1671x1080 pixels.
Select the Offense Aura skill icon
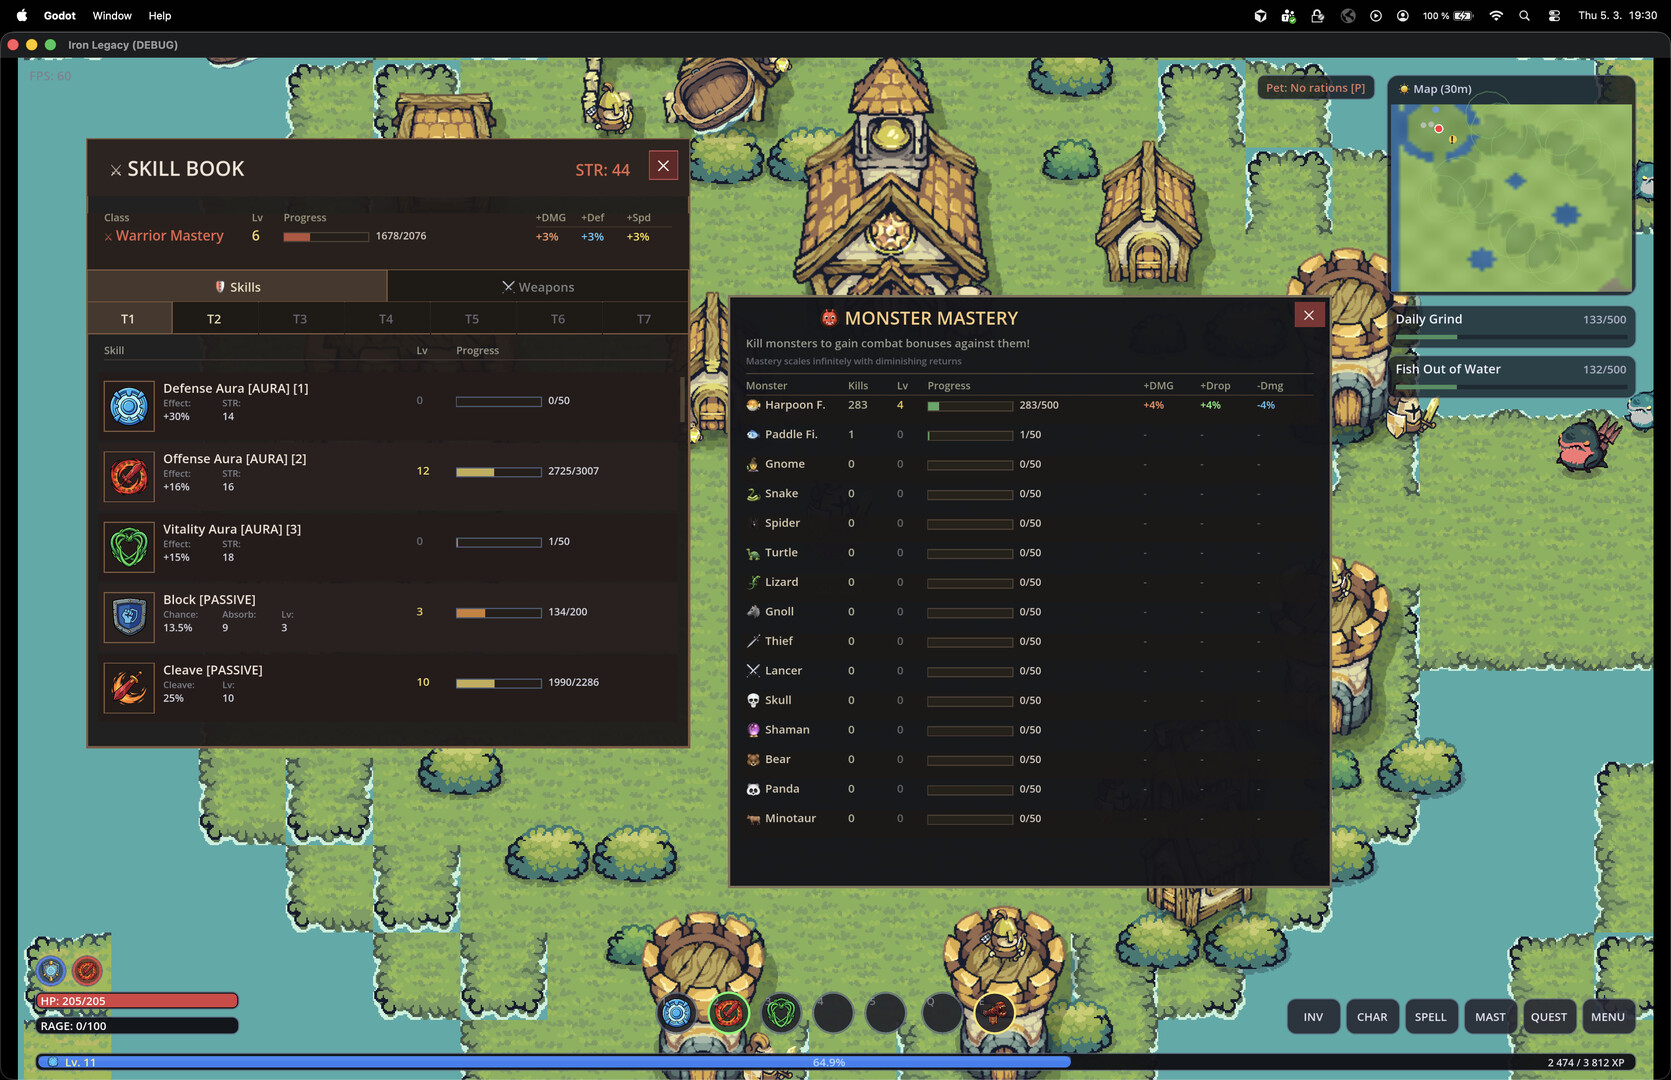(129, 476)
